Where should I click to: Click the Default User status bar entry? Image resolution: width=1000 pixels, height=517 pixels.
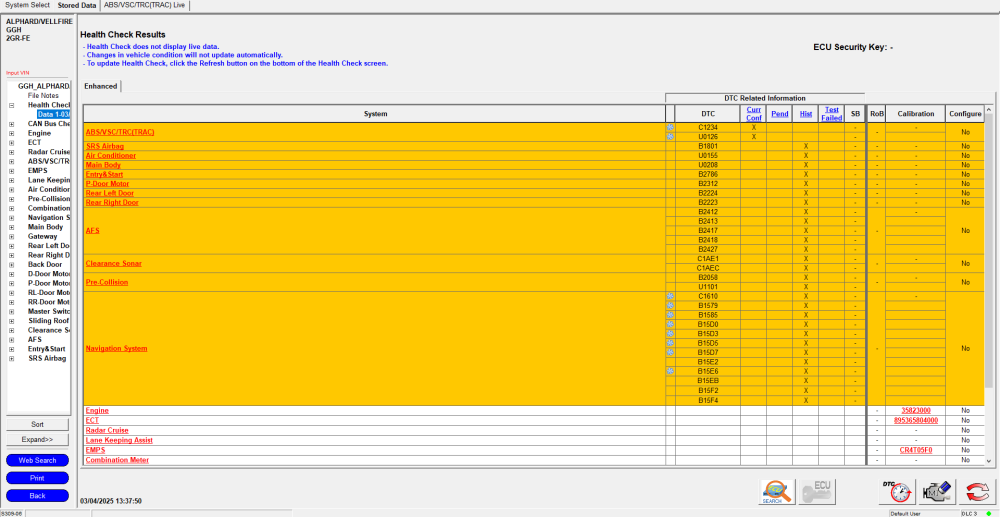click(906, 513)
